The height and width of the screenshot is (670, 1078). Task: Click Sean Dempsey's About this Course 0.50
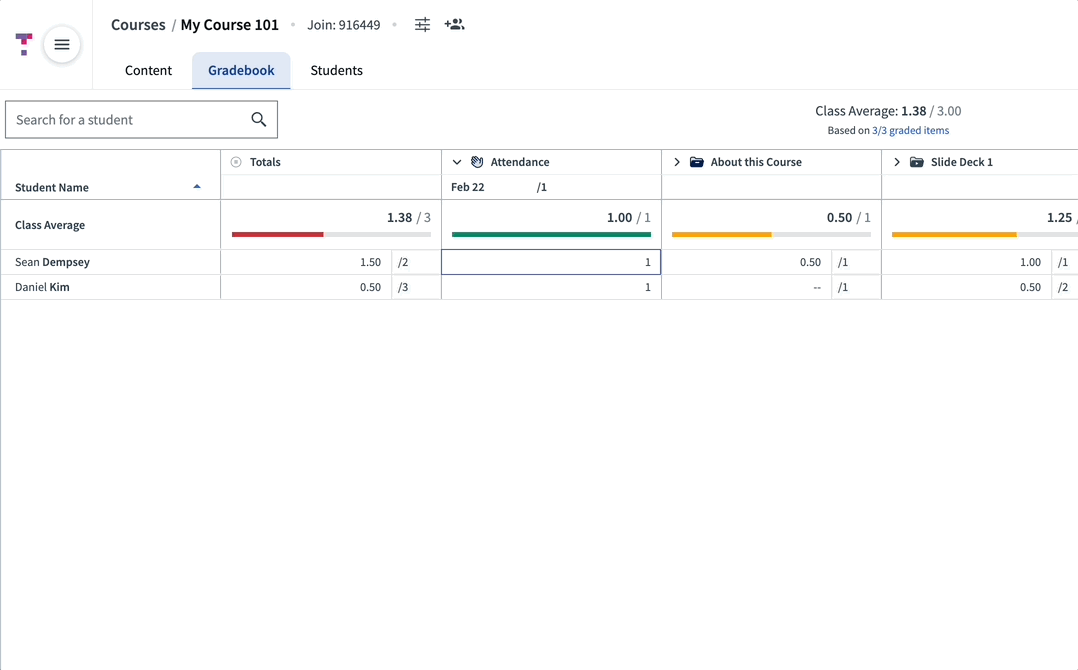pos(810,262)
